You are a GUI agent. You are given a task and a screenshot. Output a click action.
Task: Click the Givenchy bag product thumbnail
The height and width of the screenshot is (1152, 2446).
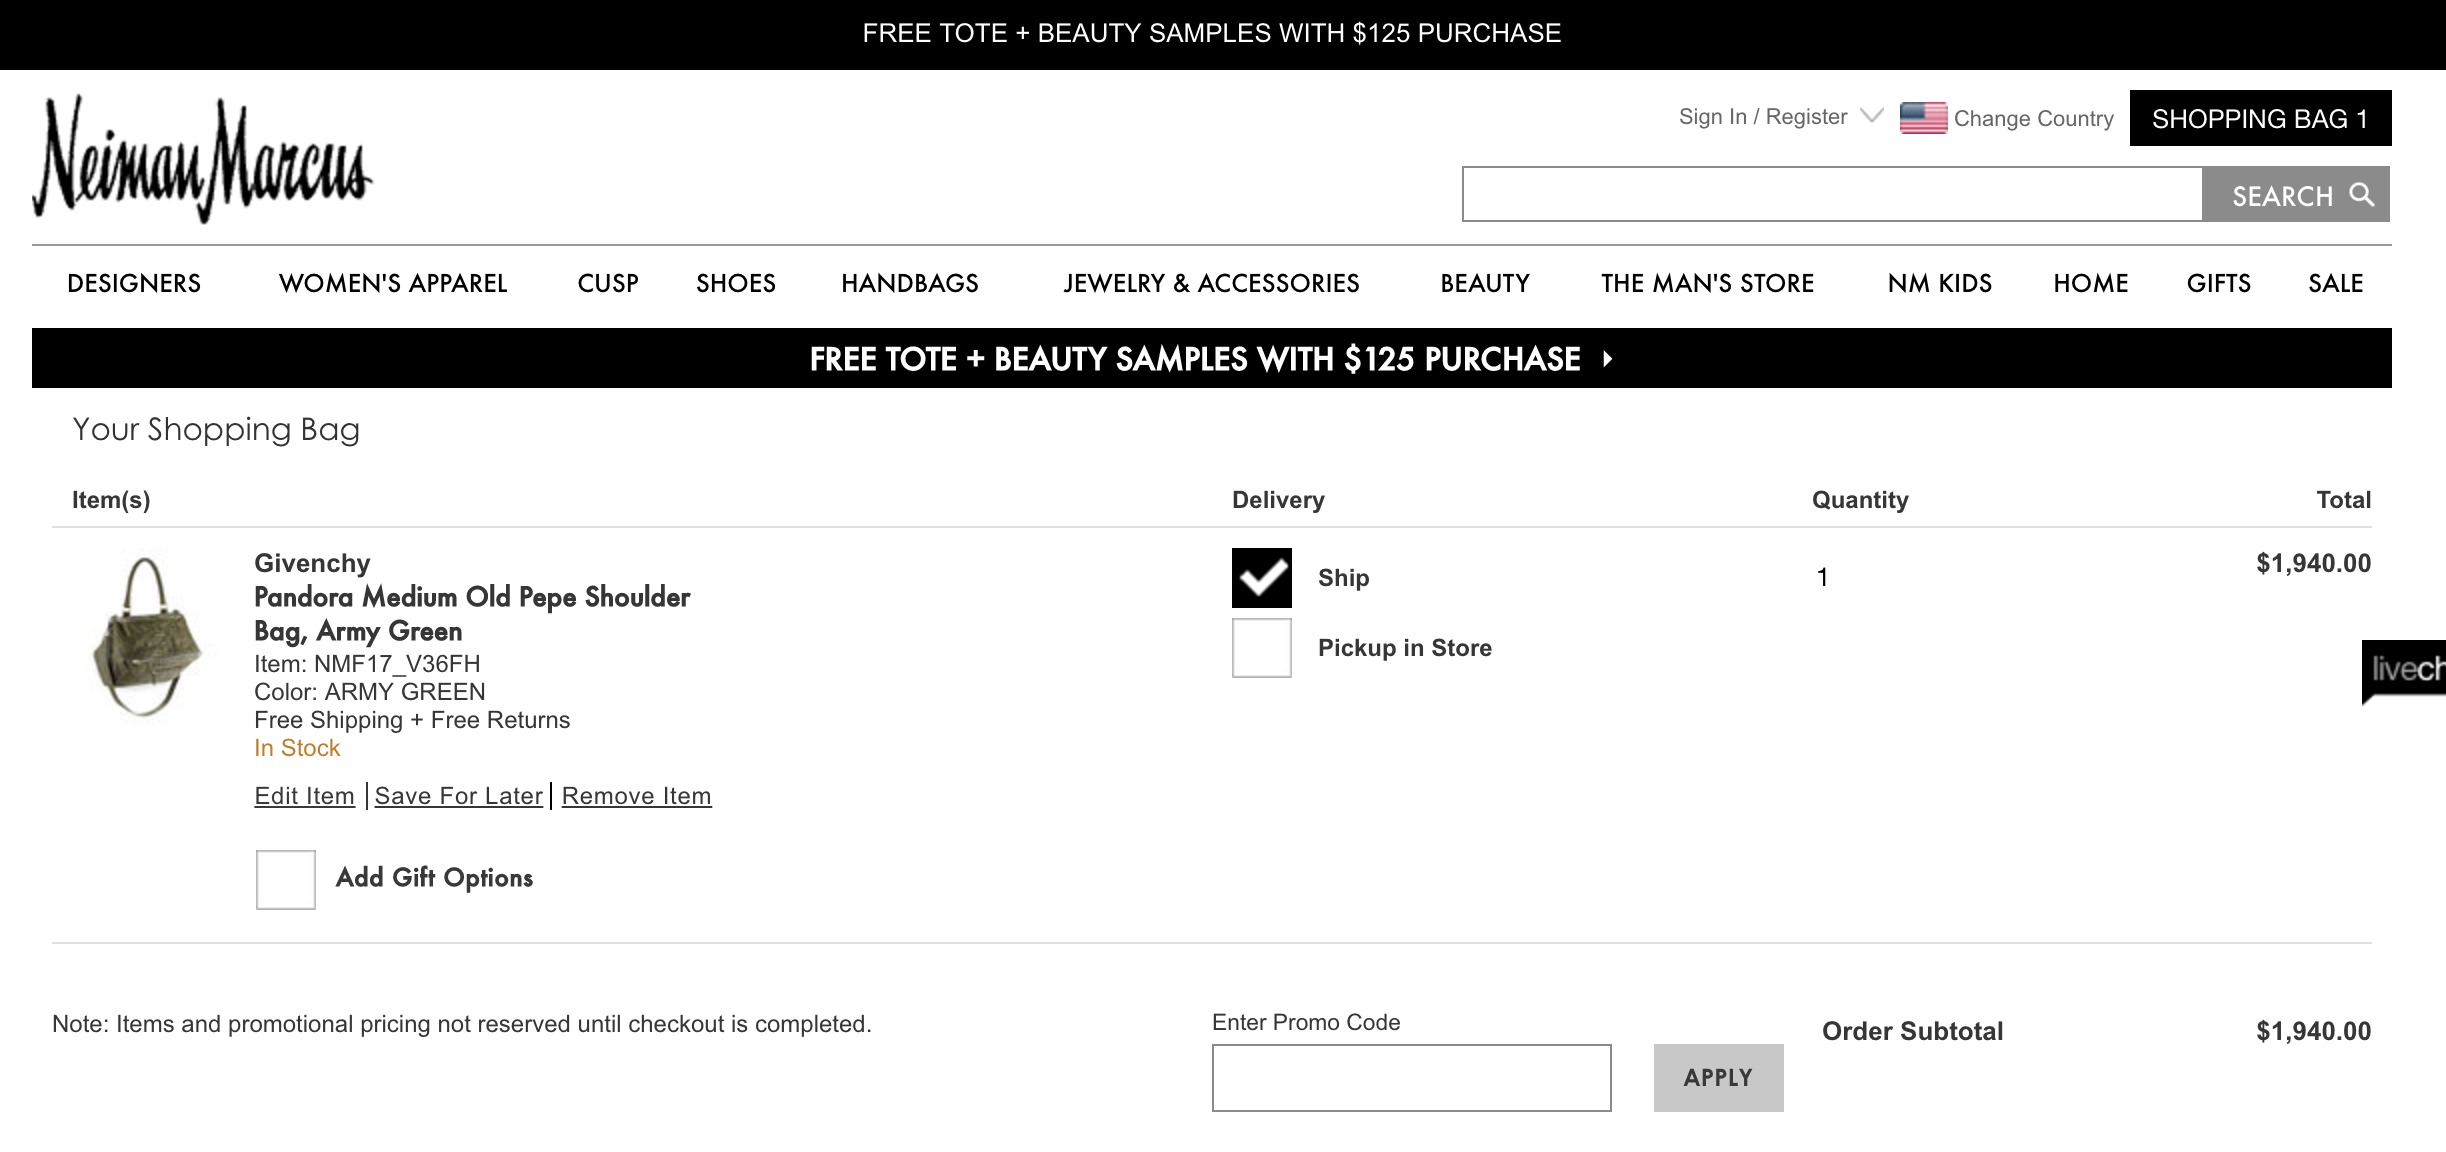(x=146, y=636)
